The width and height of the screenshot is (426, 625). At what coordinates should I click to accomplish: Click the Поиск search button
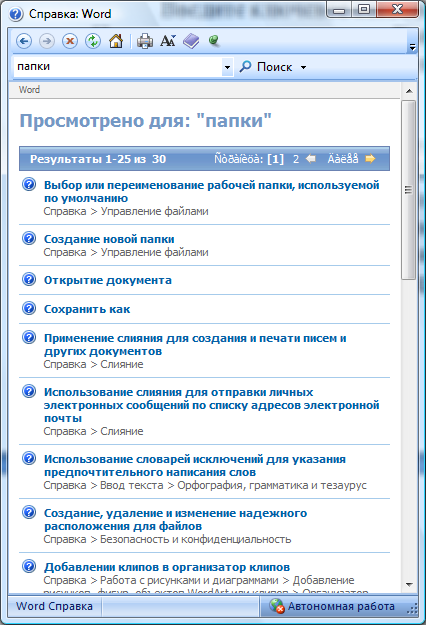click(266, 67)
